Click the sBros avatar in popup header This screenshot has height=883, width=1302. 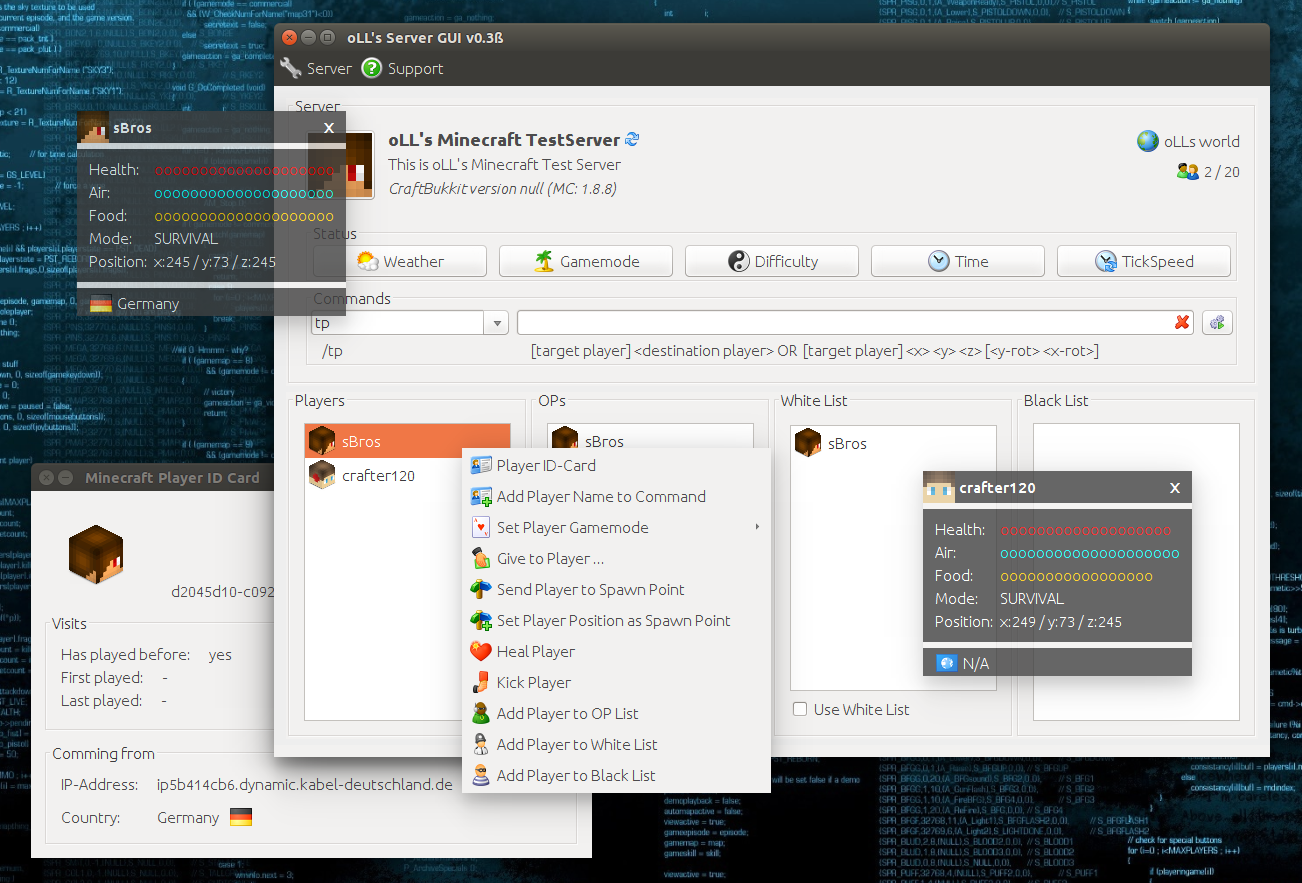click(x=93, y=128)
